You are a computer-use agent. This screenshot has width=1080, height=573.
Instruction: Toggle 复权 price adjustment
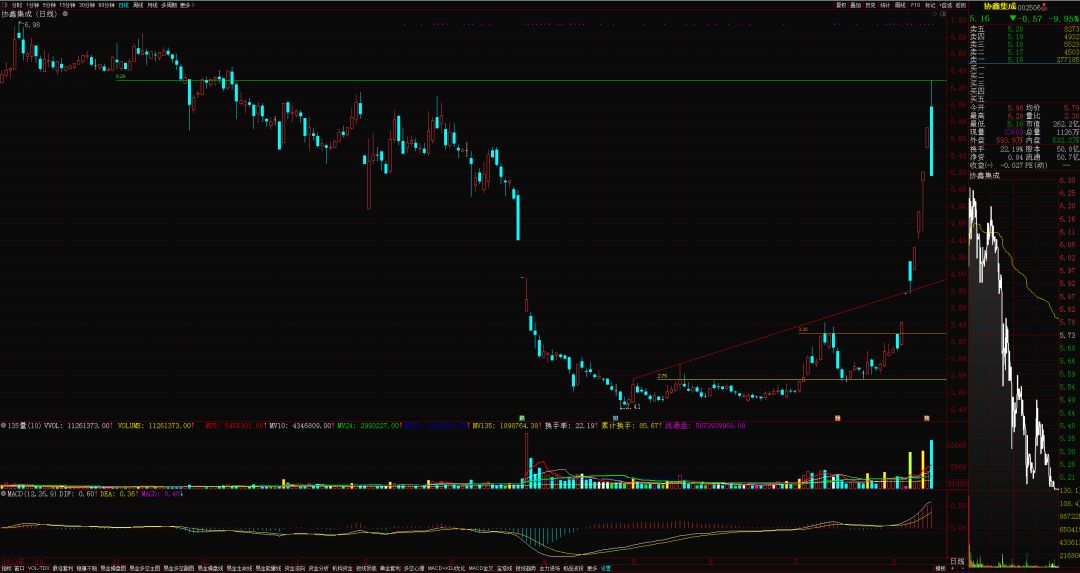(x=841, y=5)
